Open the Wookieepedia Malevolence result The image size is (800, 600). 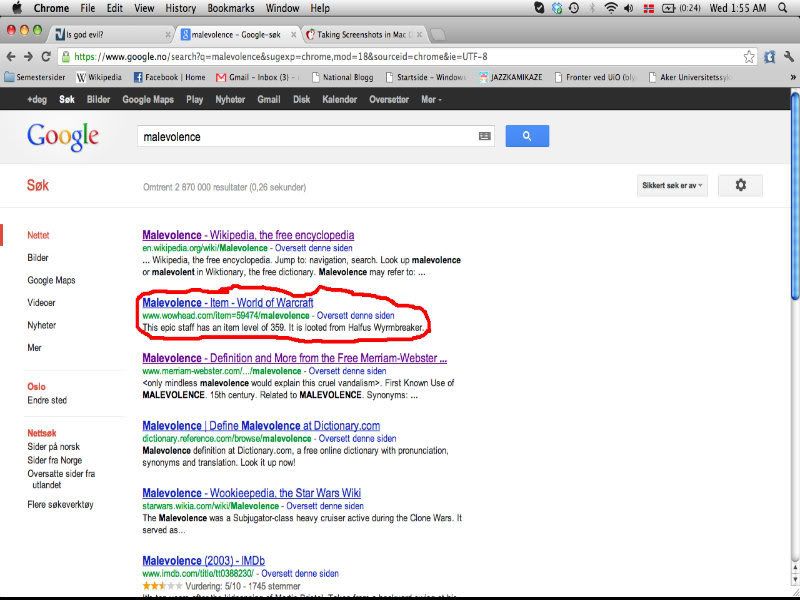[251, 493]
